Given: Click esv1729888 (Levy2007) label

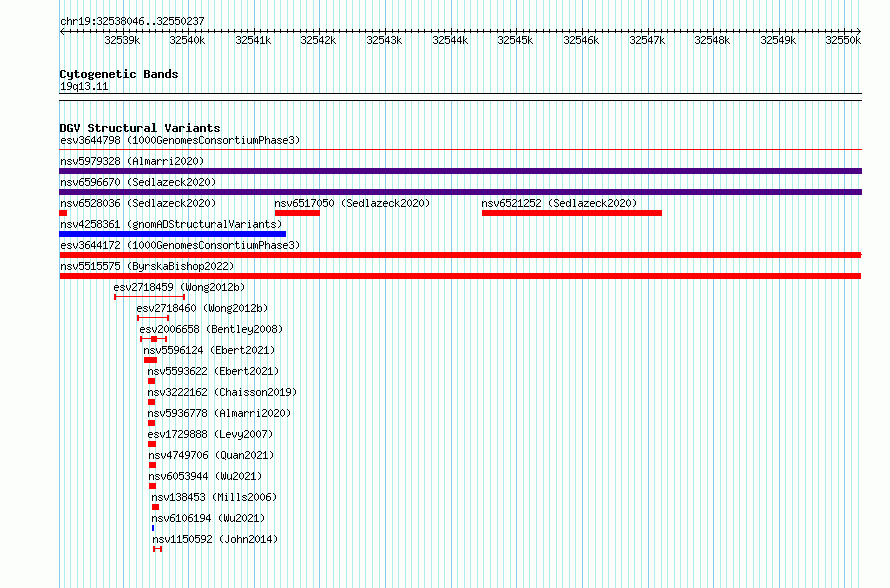Looking at the screenshot, I should click(x=210, y=434).
